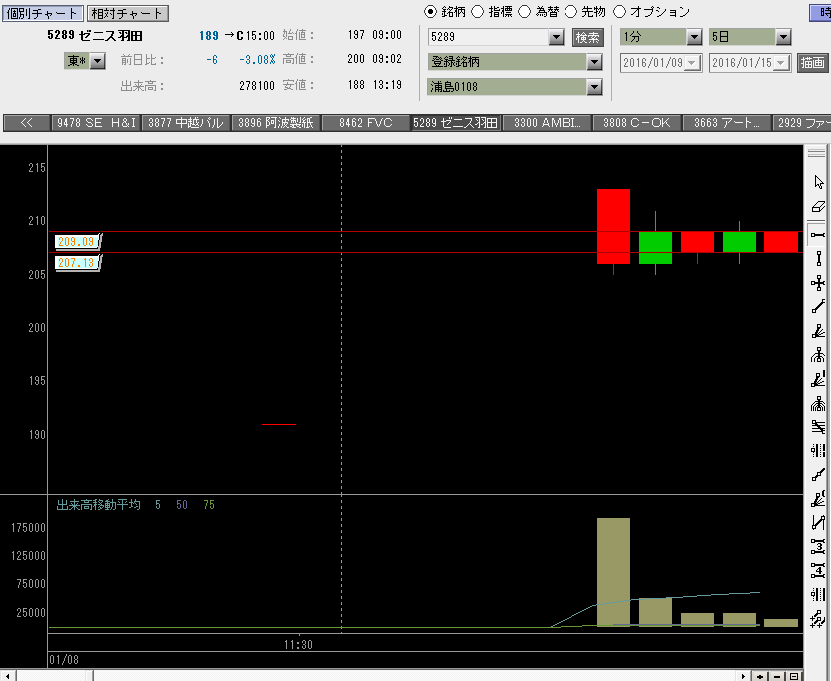Select the plain fan lines tool
Image resolution: width=831 pixels, height=681 pixels.
click(818, 331)
